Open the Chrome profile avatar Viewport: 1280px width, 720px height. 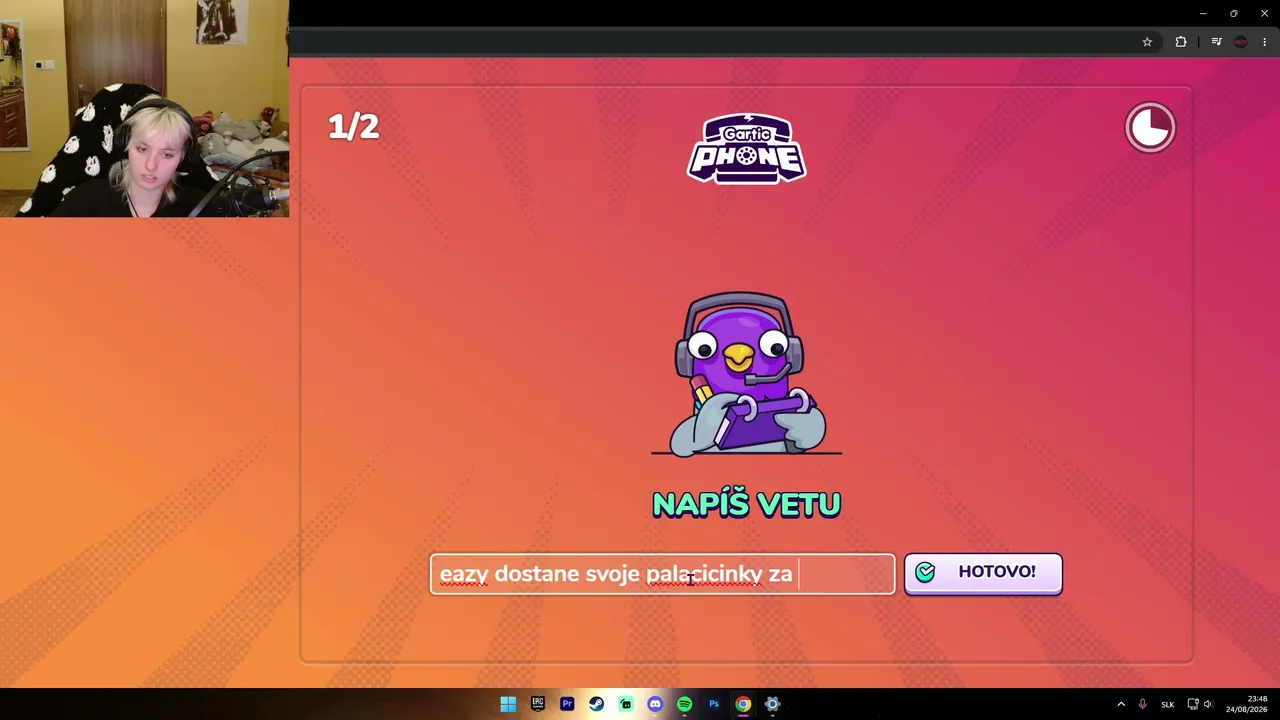pos(1241,42)
